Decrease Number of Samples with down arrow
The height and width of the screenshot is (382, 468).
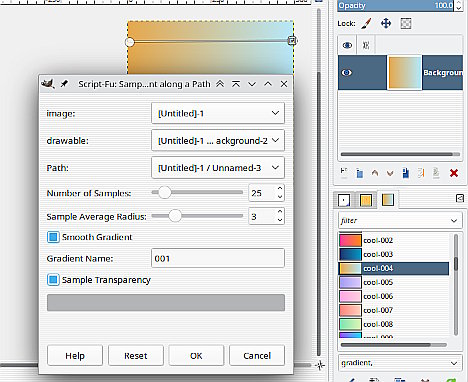coord(280,197)
